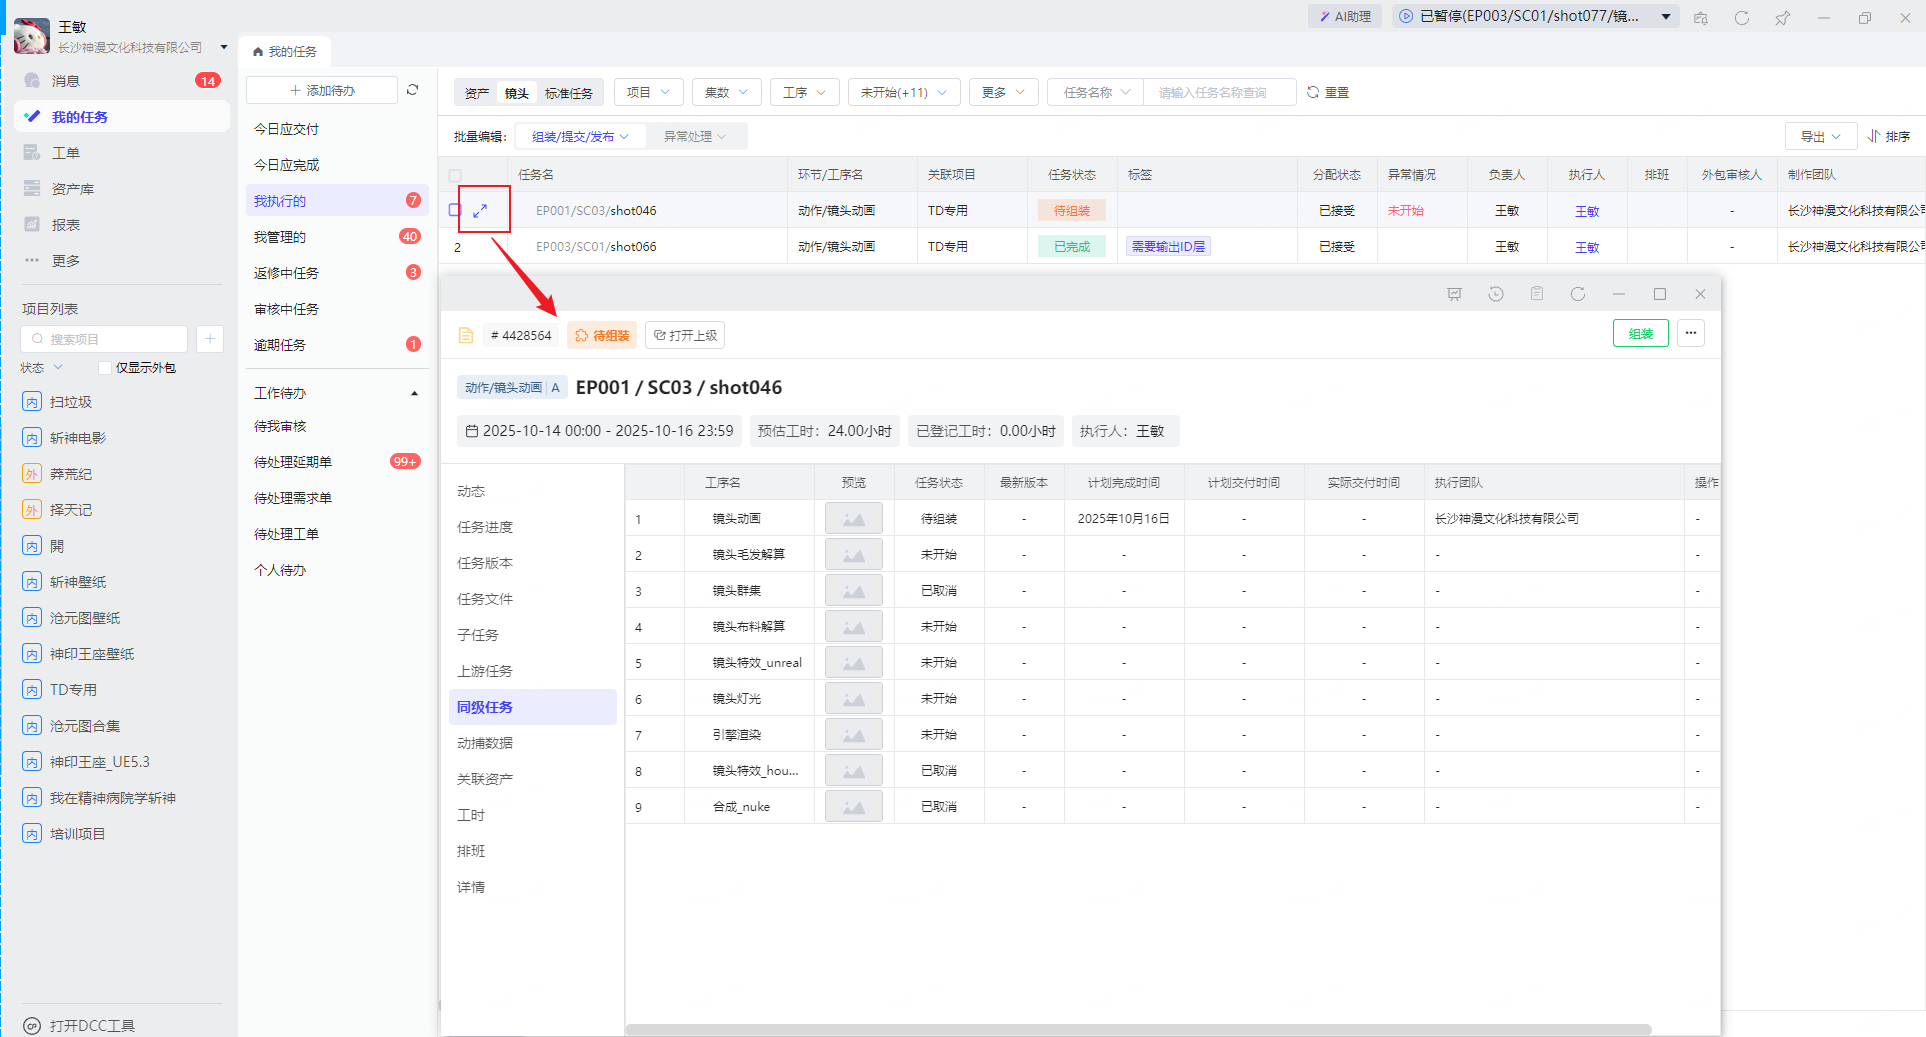Toggle the select-all checkbox in table header

(x=455, y=175)
